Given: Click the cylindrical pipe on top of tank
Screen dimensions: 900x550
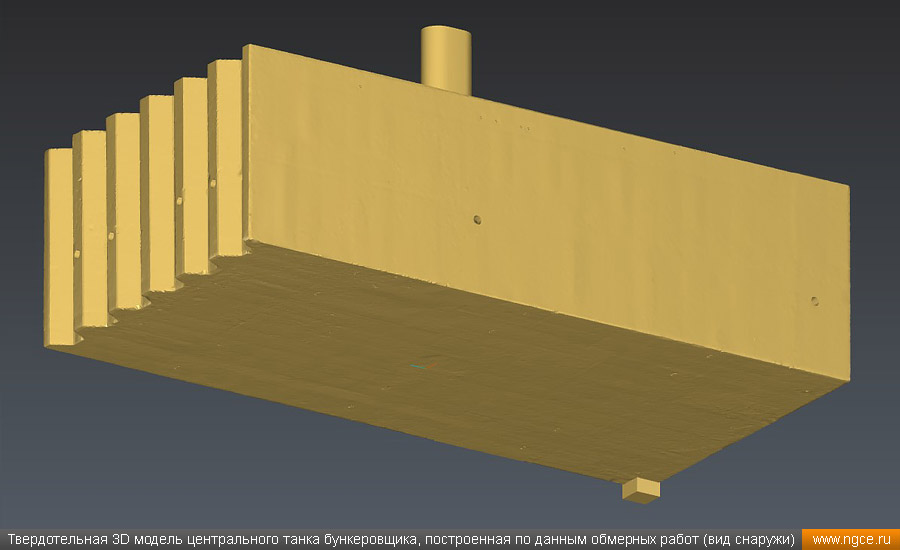Looking at the screenshot, I should point(446,60).
